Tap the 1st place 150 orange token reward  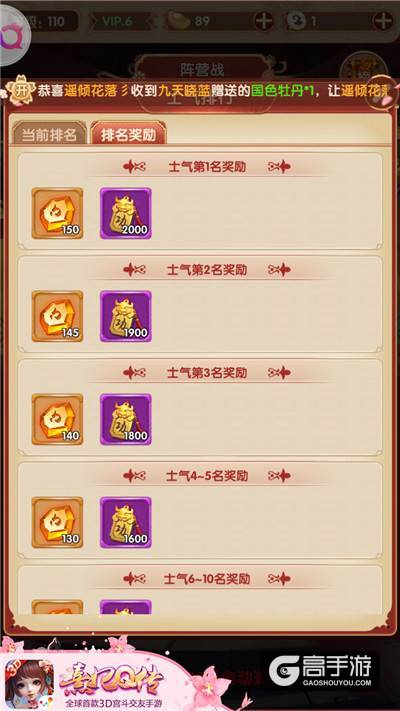coord(58,213)
